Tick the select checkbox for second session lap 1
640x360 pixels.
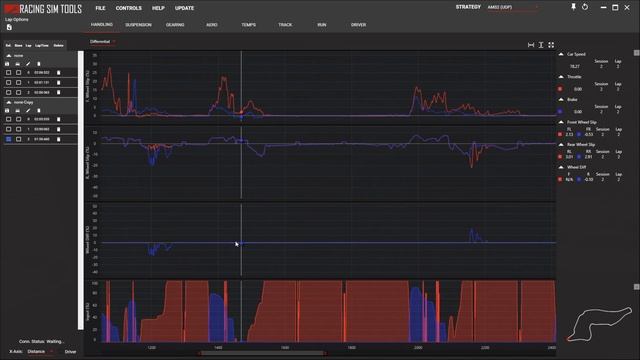point(9,129)
